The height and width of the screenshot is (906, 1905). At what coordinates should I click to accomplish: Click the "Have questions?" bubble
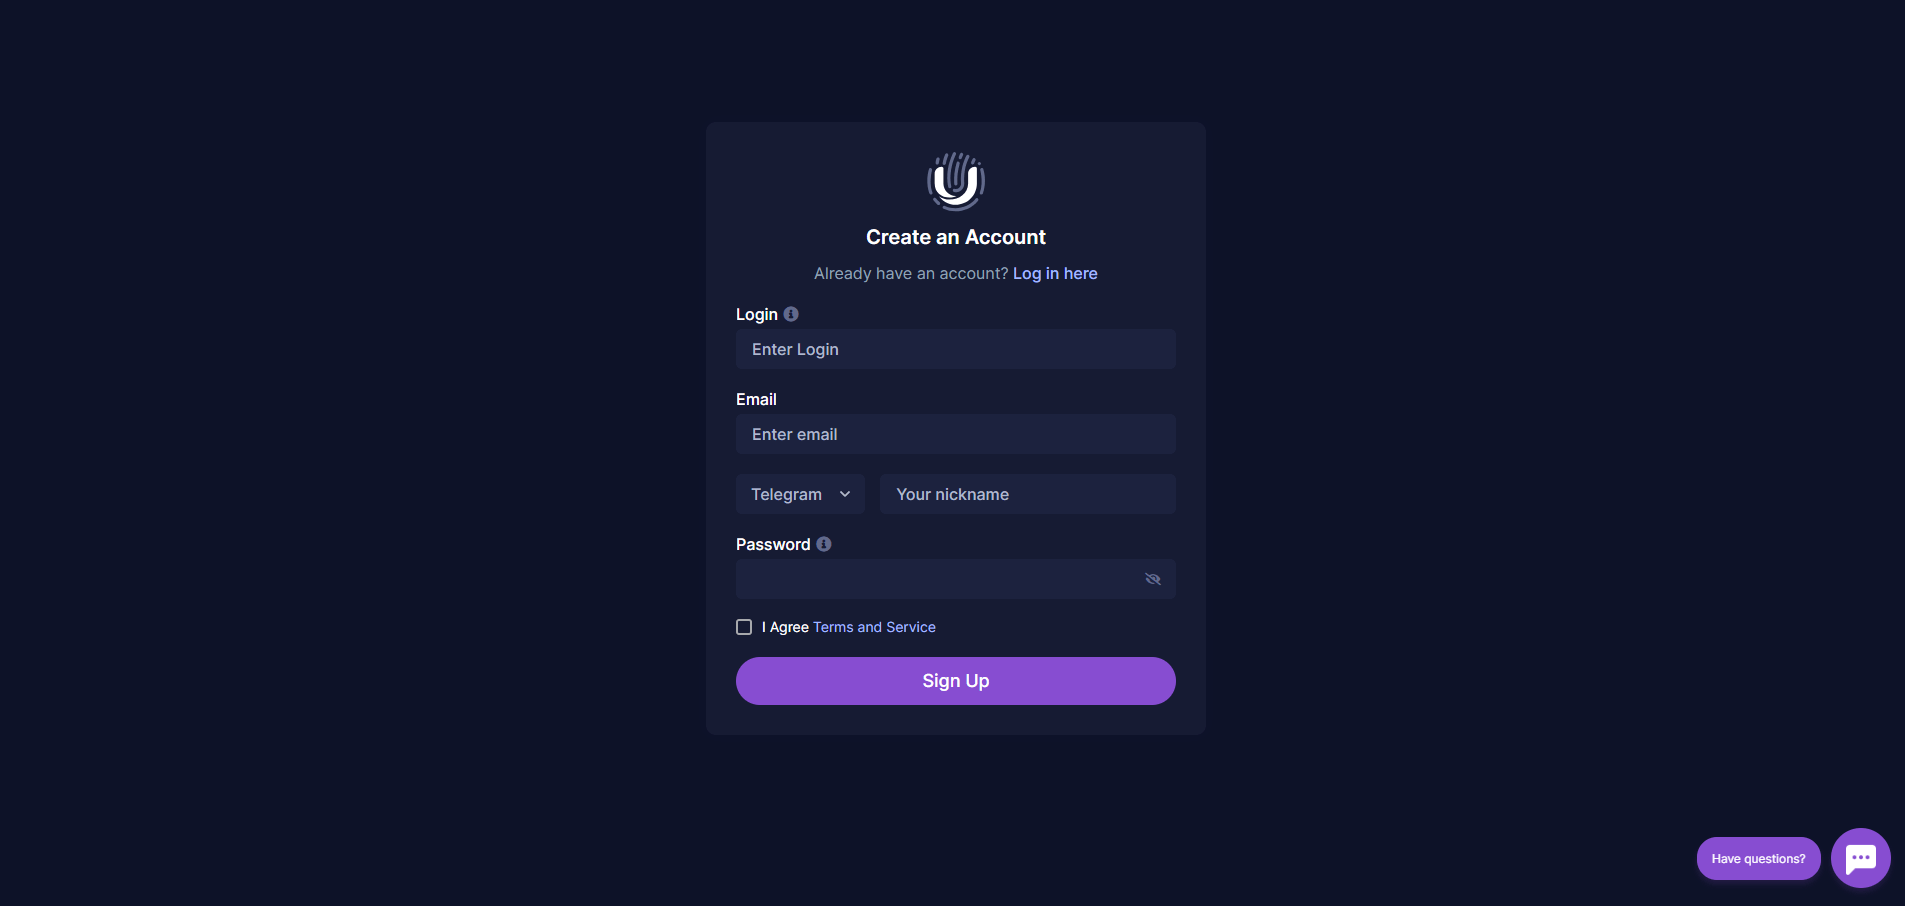(1758, 859)
